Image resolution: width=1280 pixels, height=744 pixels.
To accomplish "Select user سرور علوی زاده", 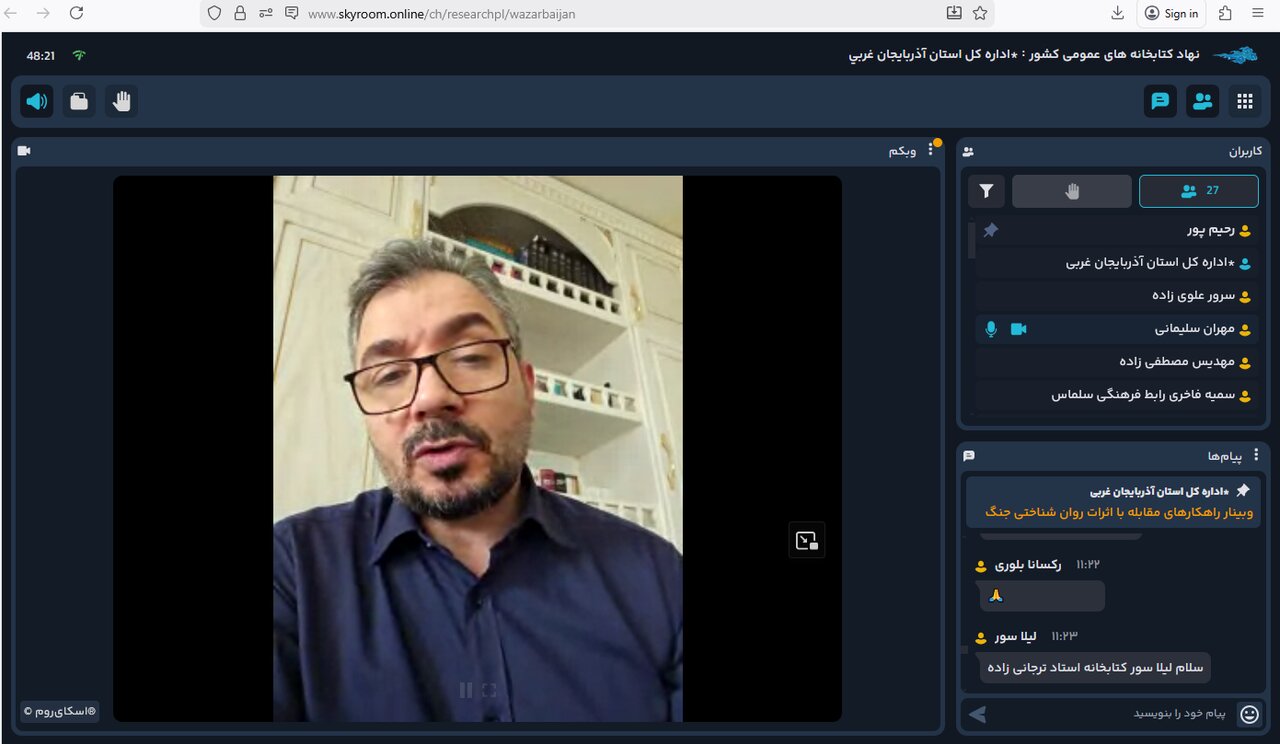I will click(x=1116, y=296).
